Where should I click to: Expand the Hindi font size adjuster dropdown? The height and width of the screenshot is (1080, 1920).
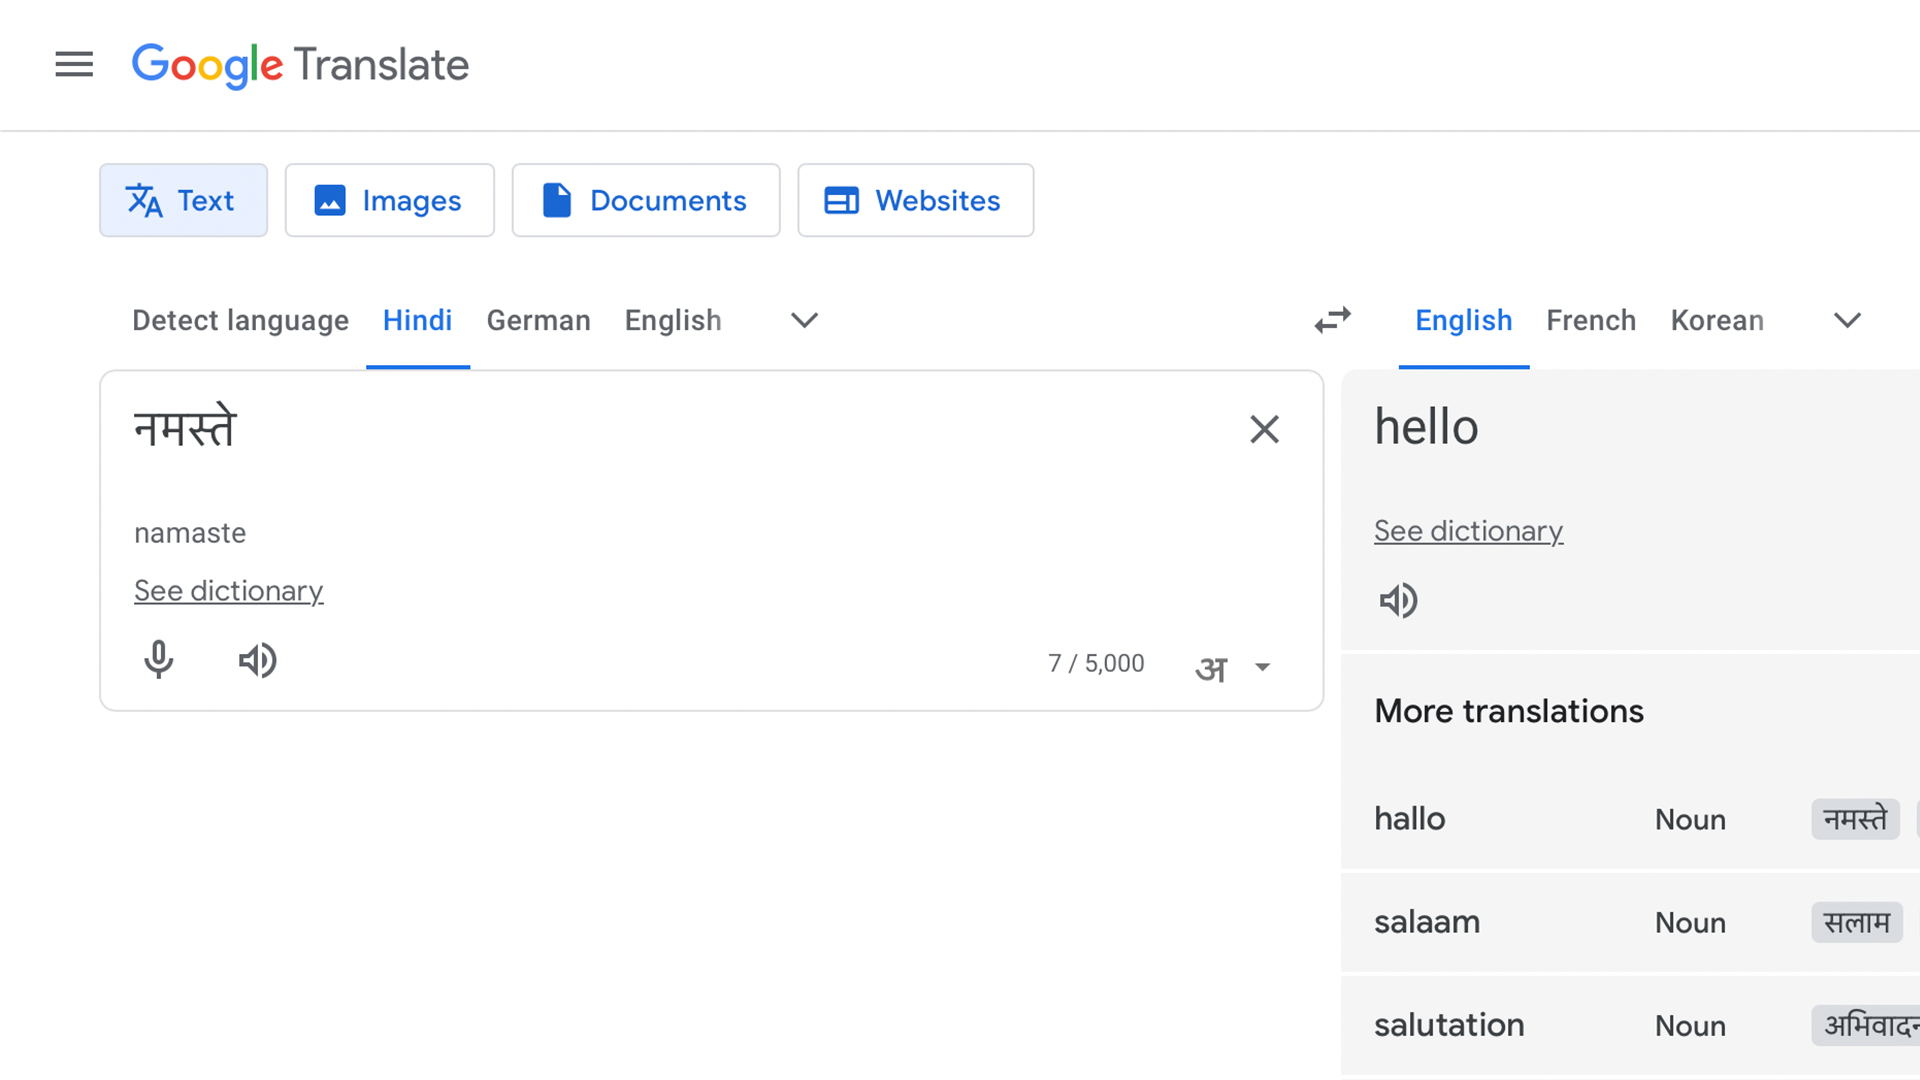pyautogui.click(x=1262, y=666)
